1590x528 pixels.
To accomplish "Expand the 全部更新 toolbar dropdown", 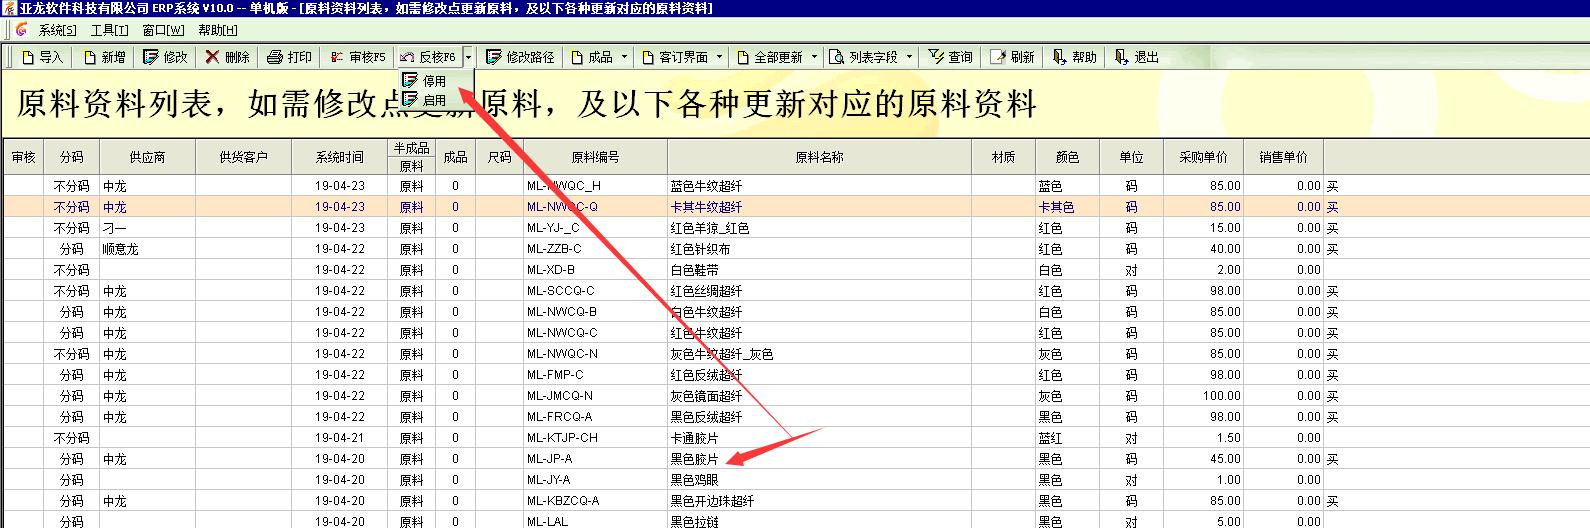I will pyautogui.click(x=814, y=58).
